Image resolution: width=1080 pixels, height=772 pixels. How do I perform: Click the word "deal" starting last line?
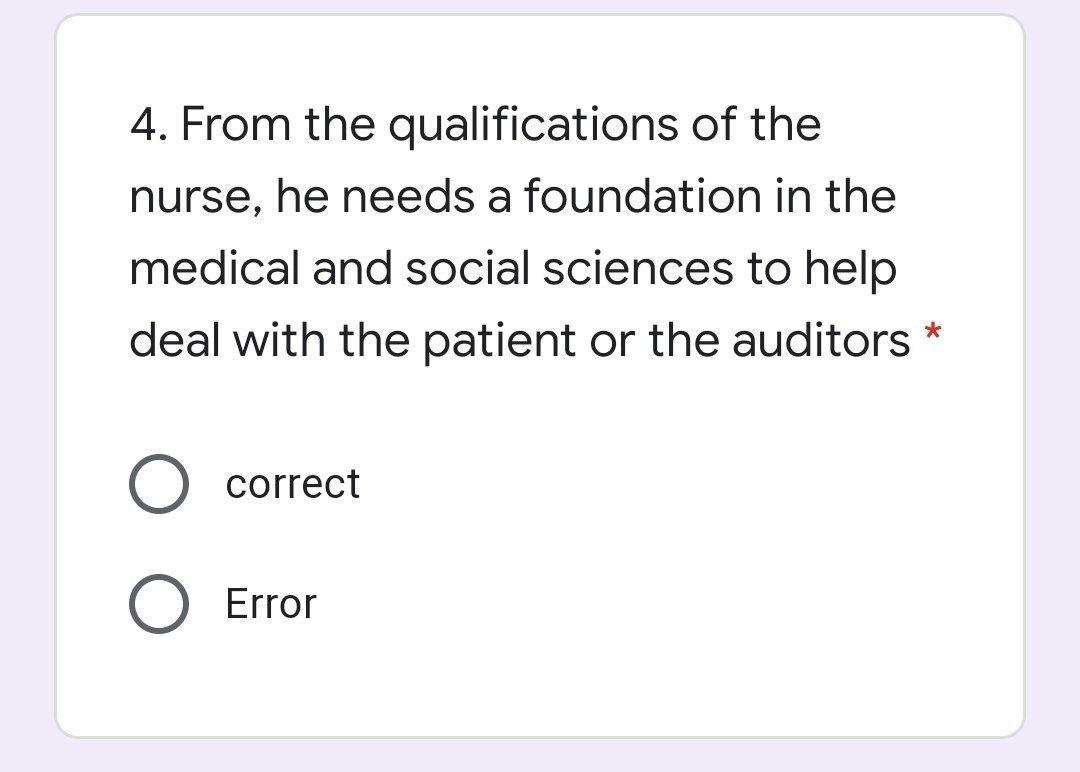pyautogui.click(x=174, y=342)
